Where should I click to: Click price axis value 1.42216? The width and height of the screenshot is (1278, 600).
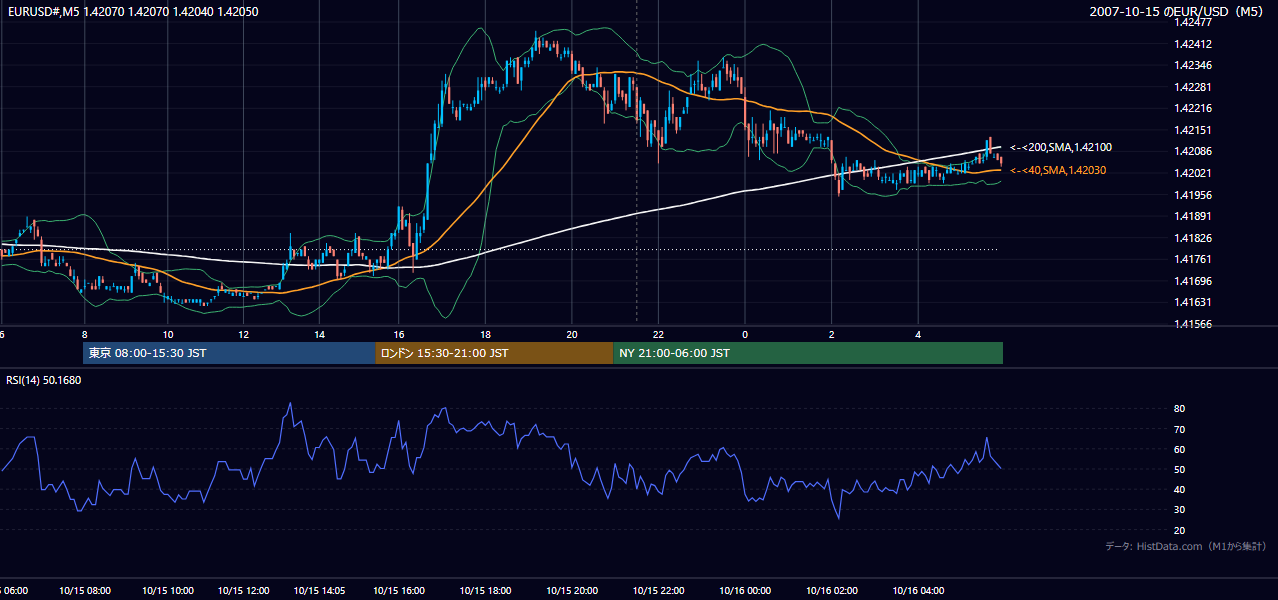pyautogui.click(x=1194, y=108)
